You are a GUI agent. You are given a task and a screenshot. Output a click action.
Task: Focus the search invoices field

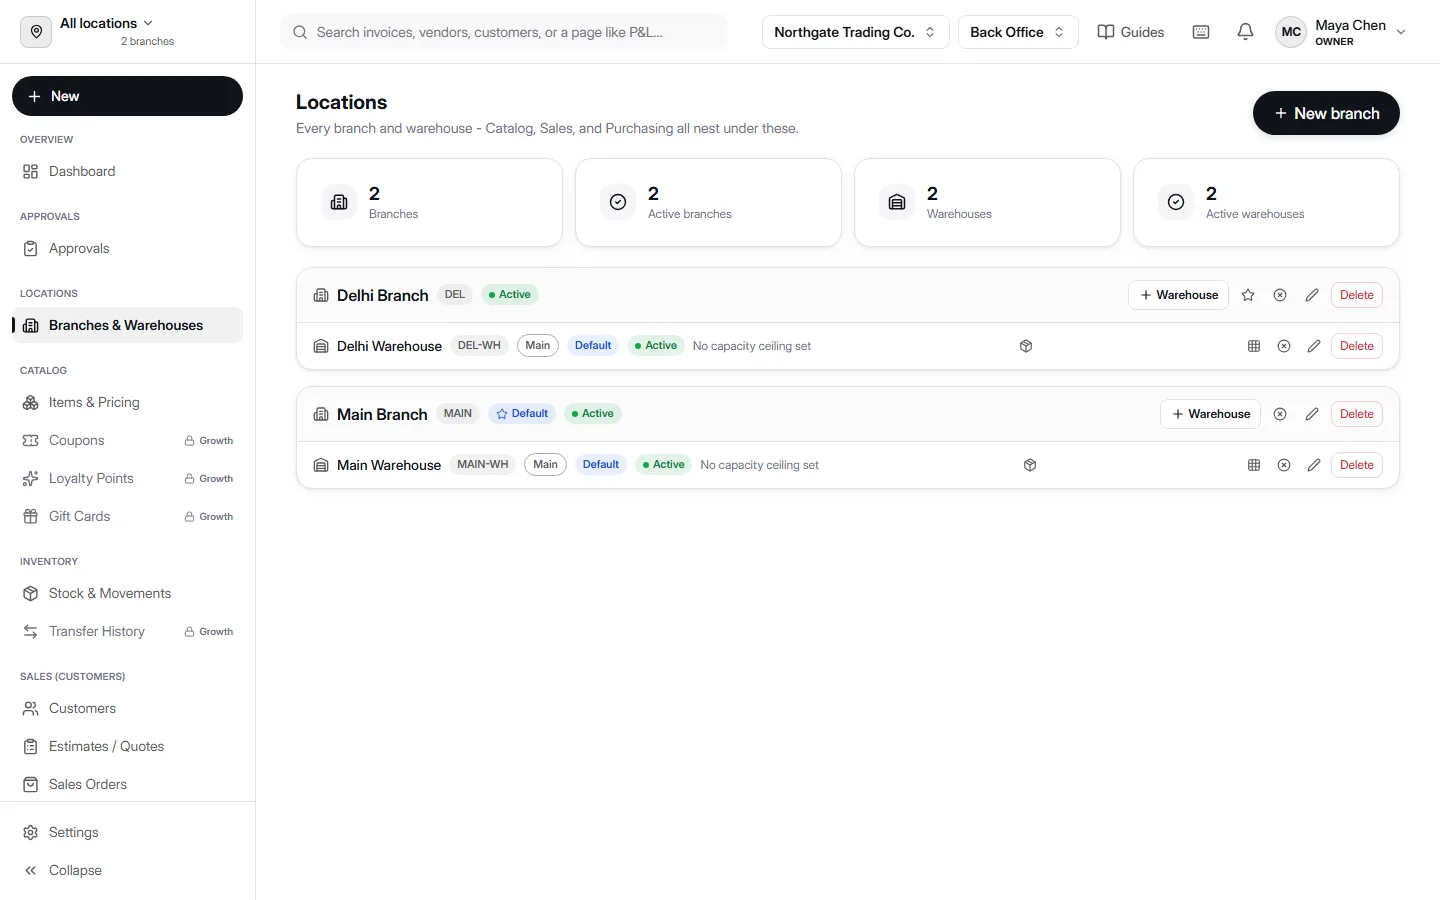tap(504, 32)
